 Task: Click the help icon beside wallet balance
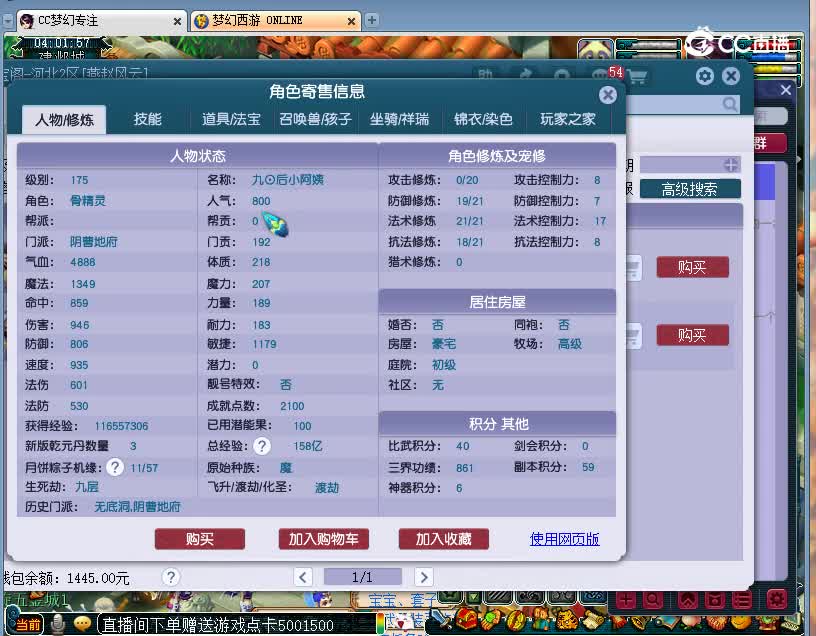[x=171, y=577]
